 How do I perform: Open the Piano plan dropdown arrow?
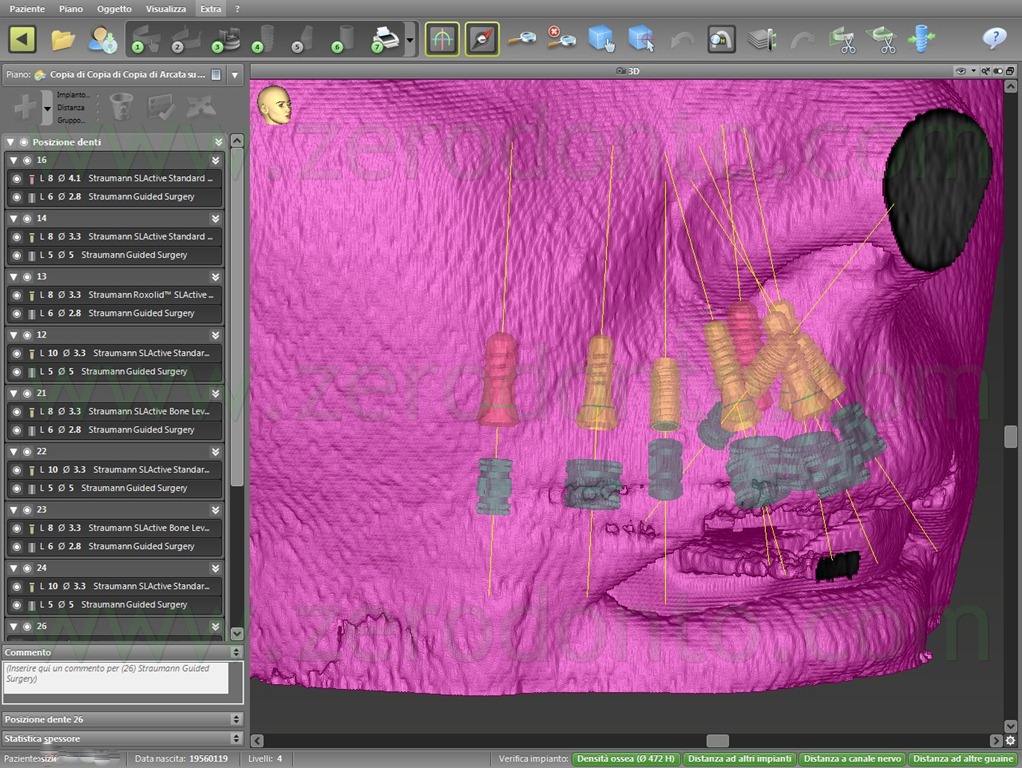pos(235,75)
